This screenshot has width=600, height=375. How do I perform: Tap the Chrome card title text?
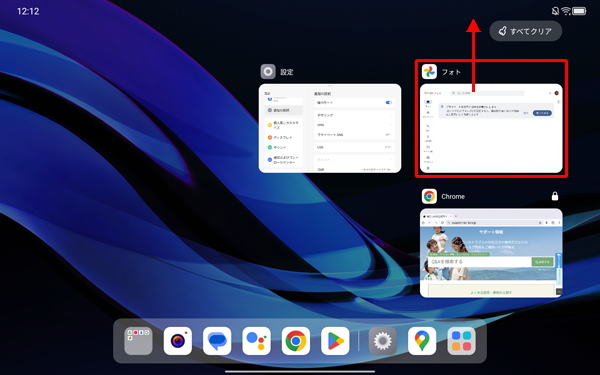click(453, 196)
